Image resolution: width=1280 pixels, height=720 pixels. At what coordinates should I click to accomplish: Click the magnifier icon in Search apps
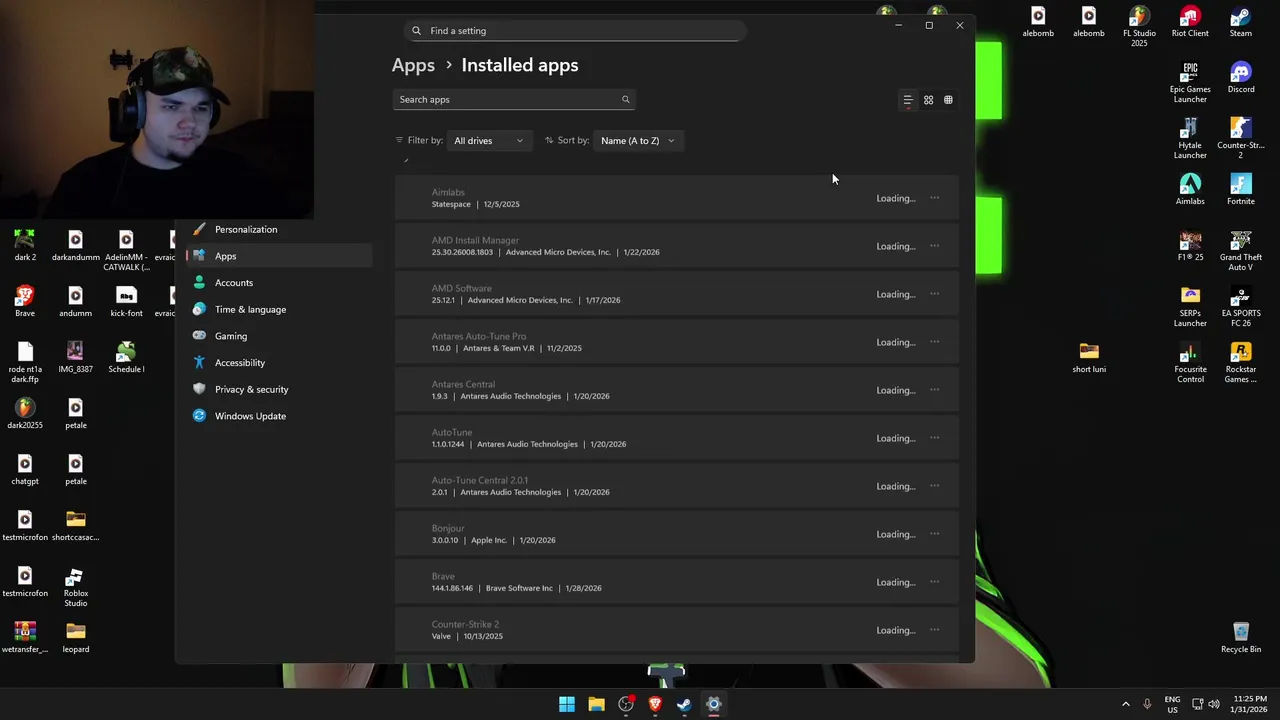(626, 99)
